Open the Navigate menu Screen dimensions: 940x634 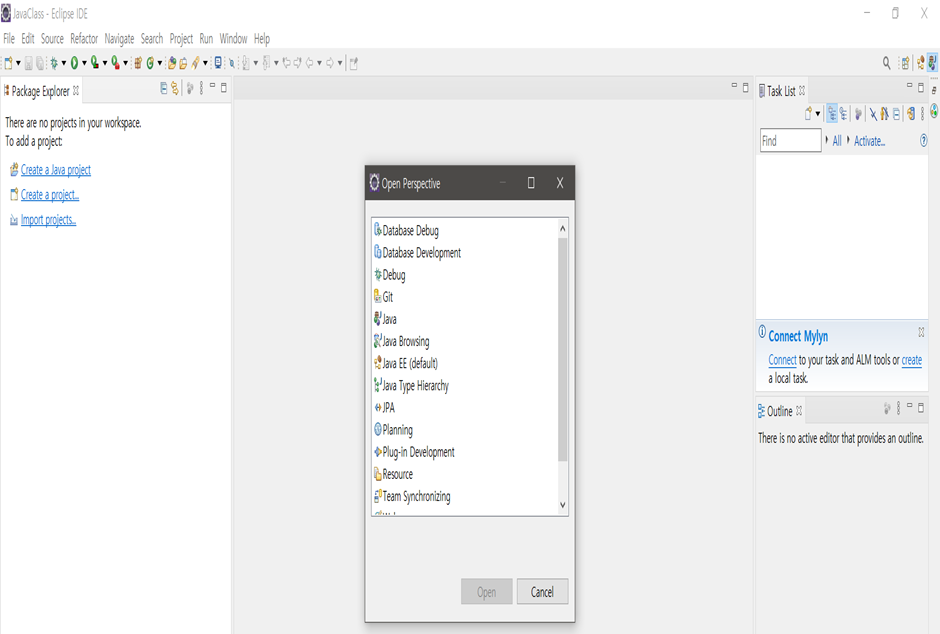pos(119,39)
